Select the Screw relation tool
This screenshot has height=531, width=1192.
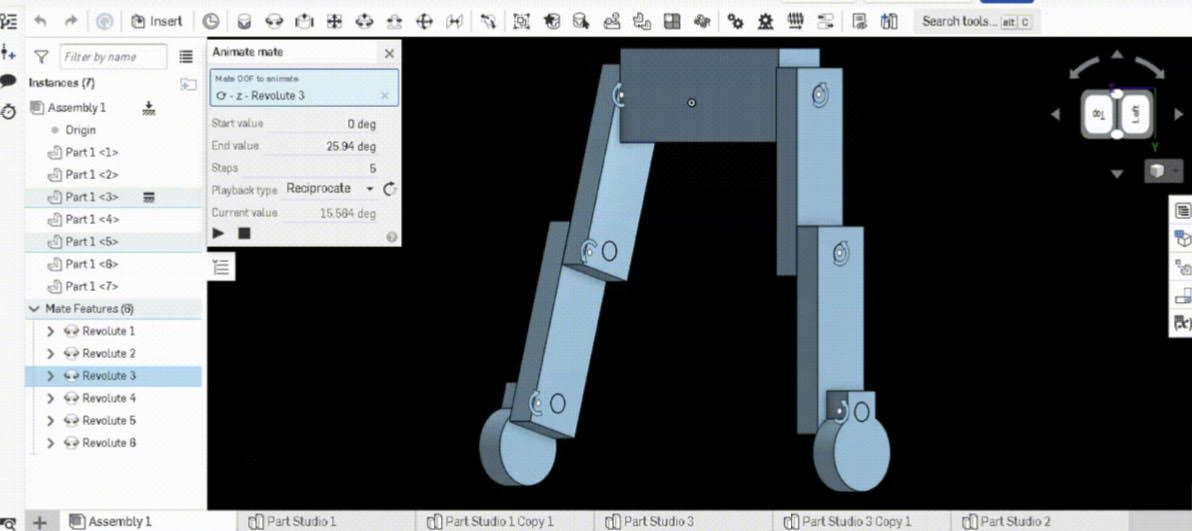click(795, 21)
